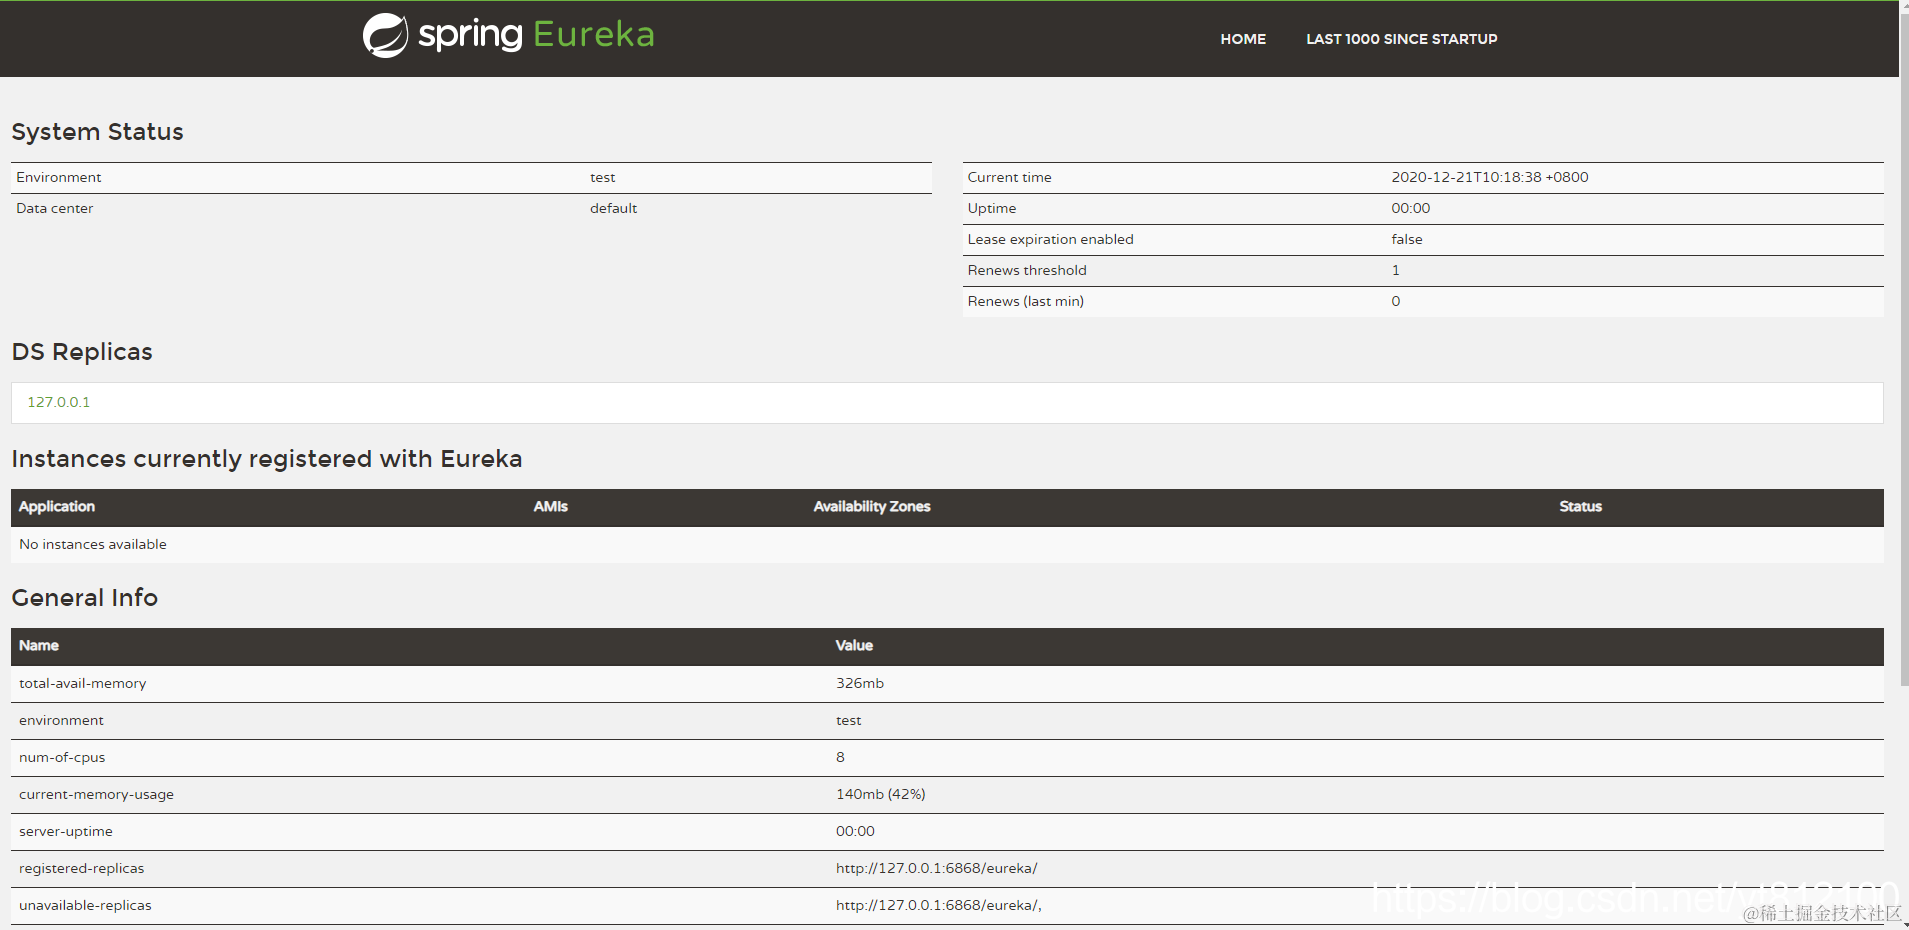Select the 'false' lease expiration value
Viewport: 1909px width, 930px height.
click(1406, 239)
